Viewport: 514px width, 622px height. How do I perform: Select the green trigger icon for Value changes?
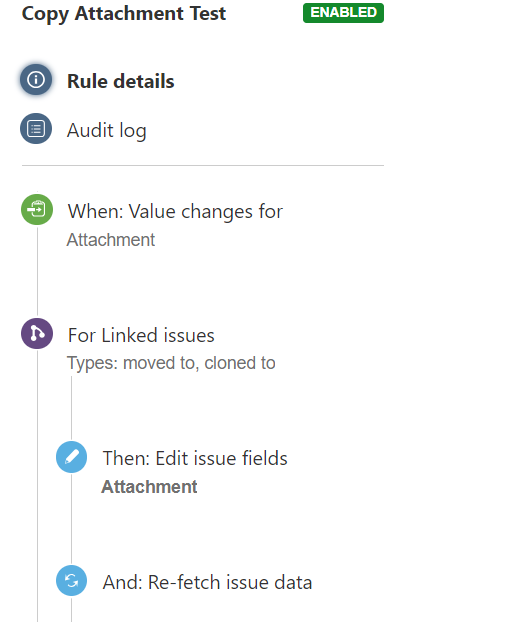pos(37,209)
